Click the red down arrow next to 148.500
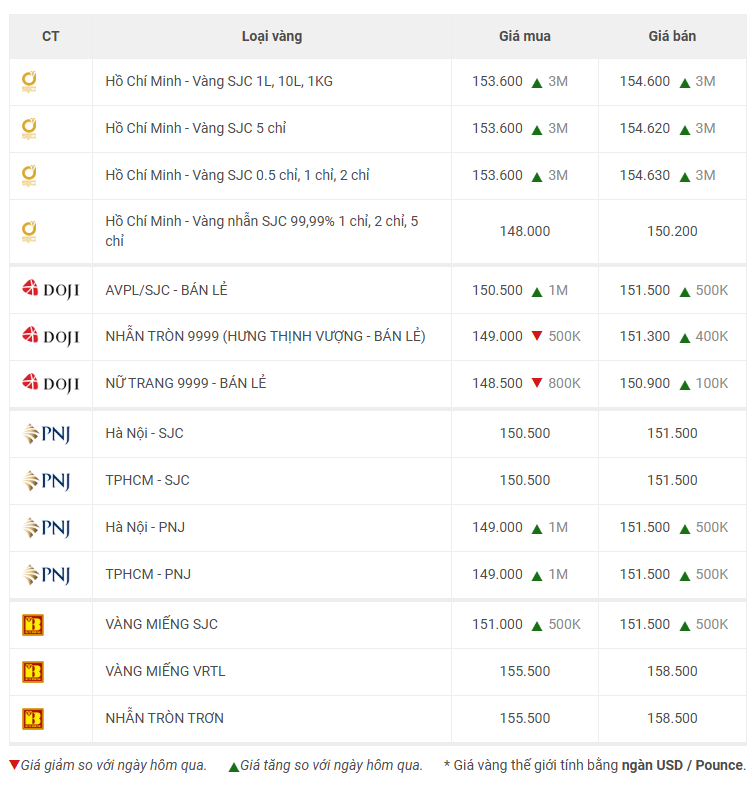 point(537,384)
